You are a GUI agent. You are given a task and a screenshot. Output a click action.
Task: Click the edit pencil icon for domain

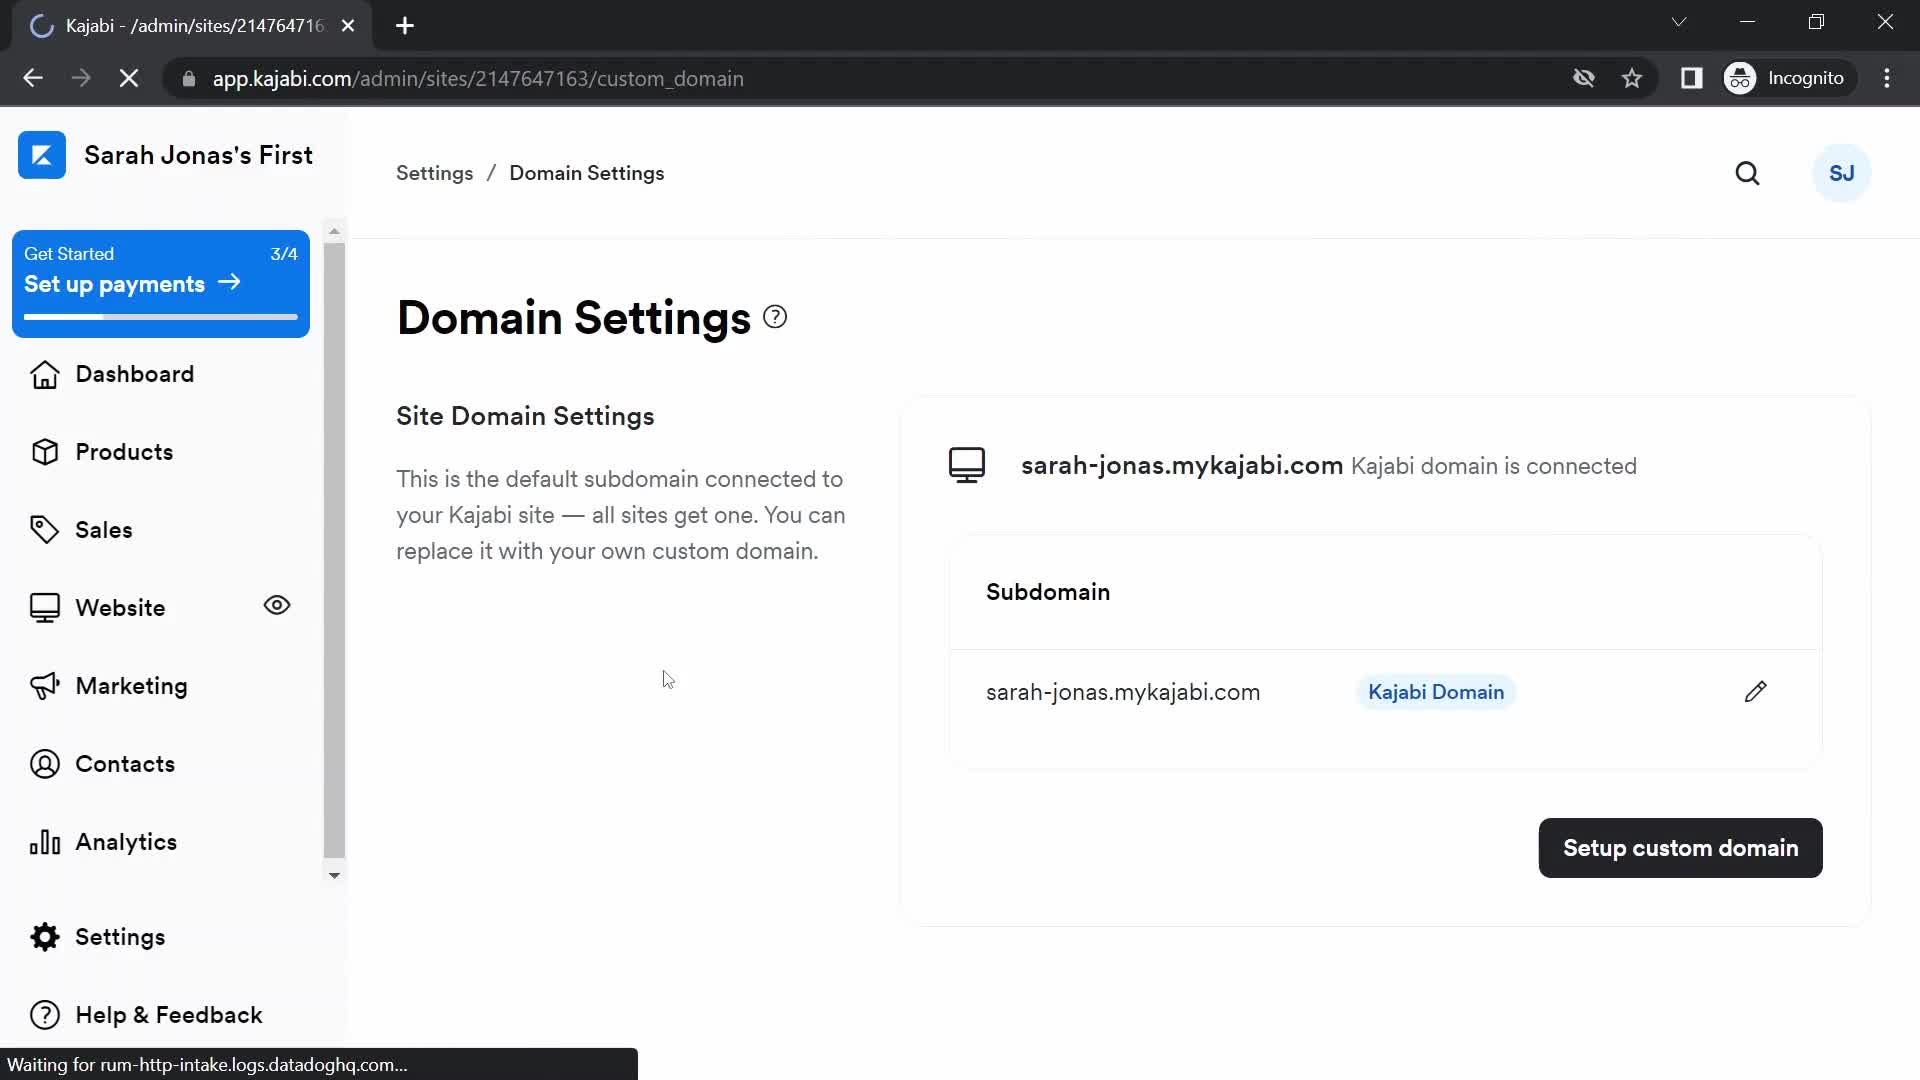click(1755, 691)
